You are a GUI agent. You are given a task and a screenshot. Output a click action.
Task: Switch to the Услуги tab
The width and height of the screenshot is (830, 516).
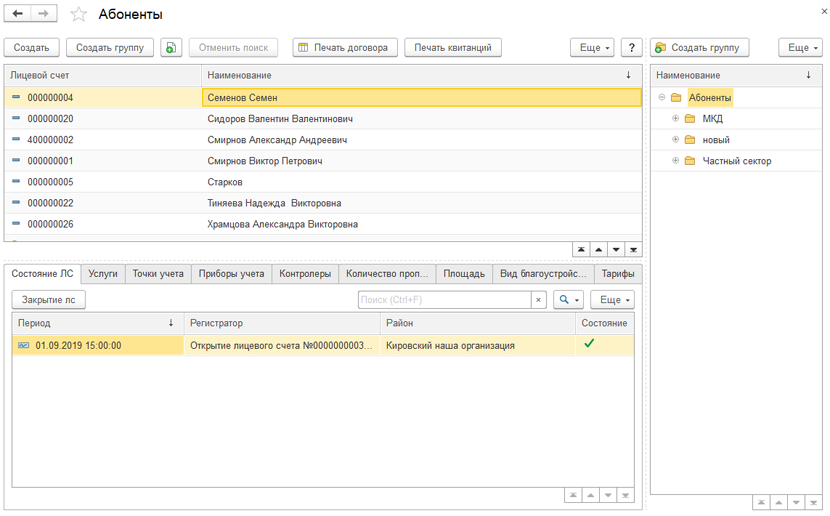click(x=103, y=274)
